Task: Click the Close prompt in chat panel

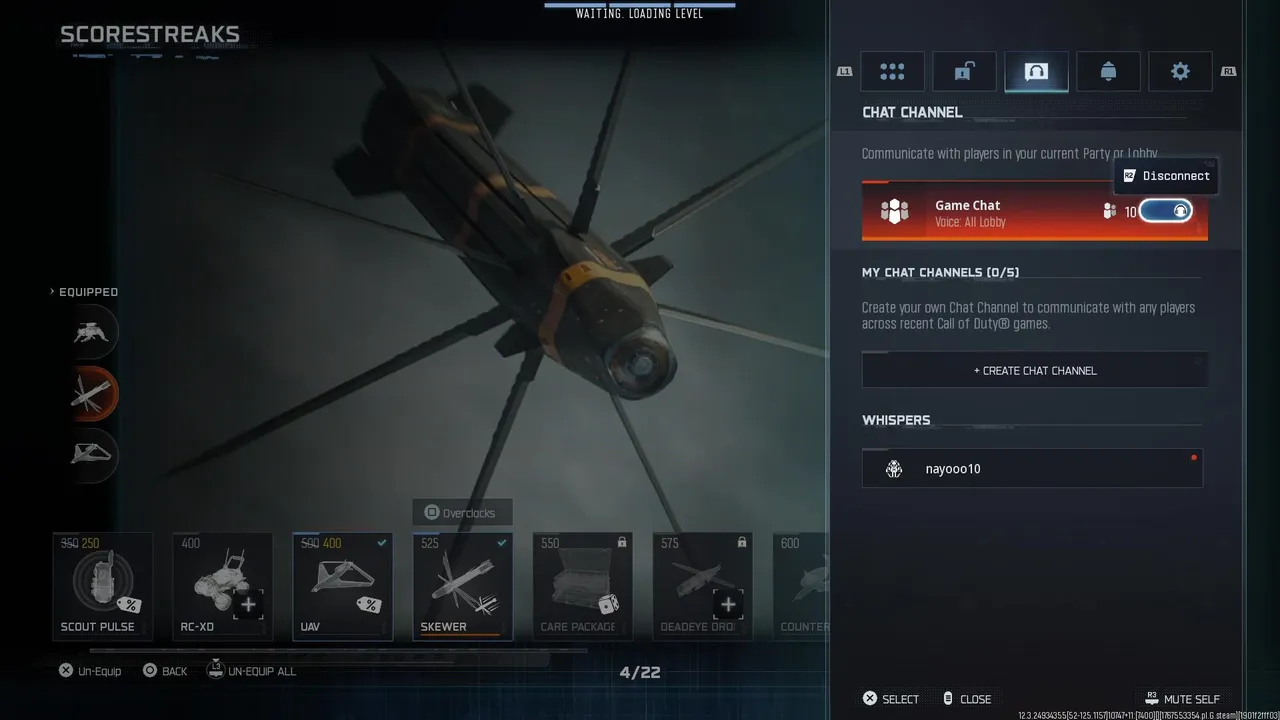Action: [966, 699]
